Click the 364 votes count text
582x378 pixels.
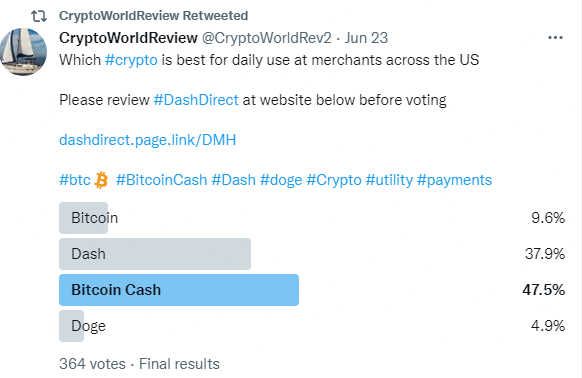(x=92, y=364)
